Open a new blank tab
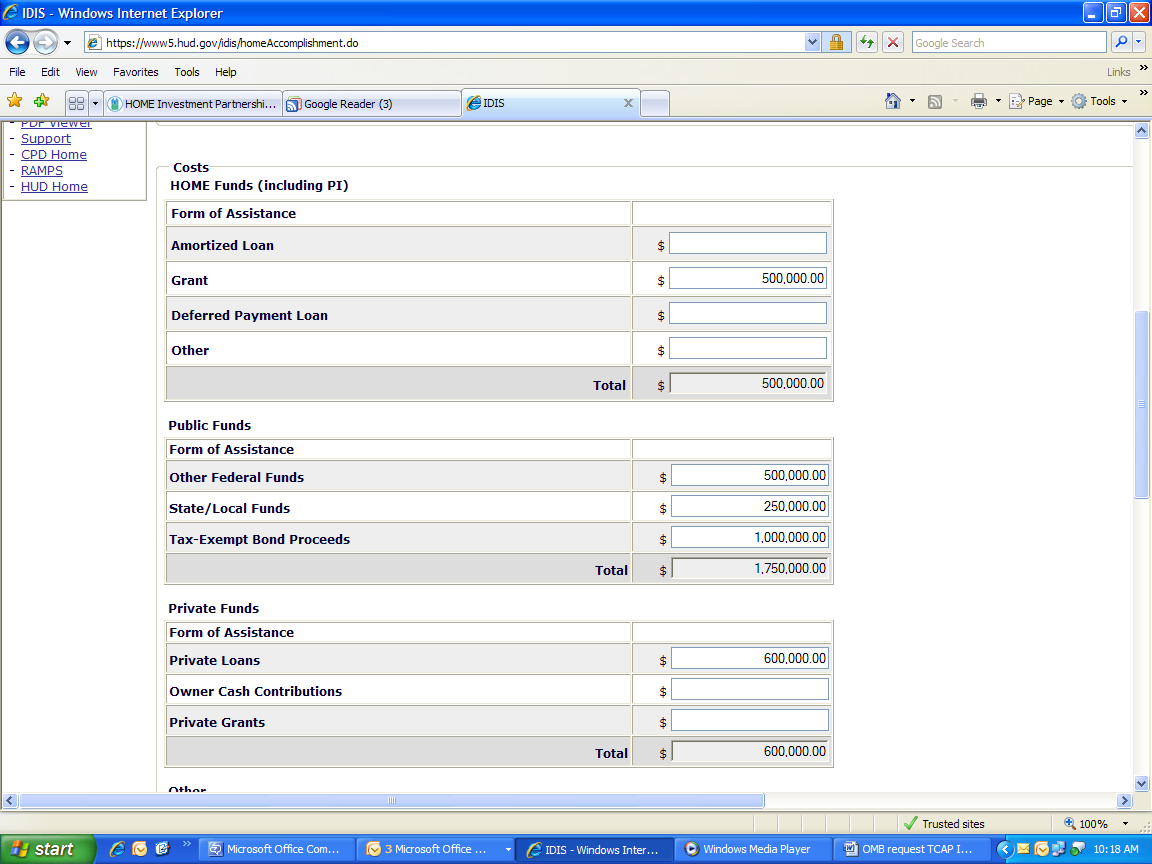Image resolution: width=1152 pixels, height=864 pixels. pos(655,104)
